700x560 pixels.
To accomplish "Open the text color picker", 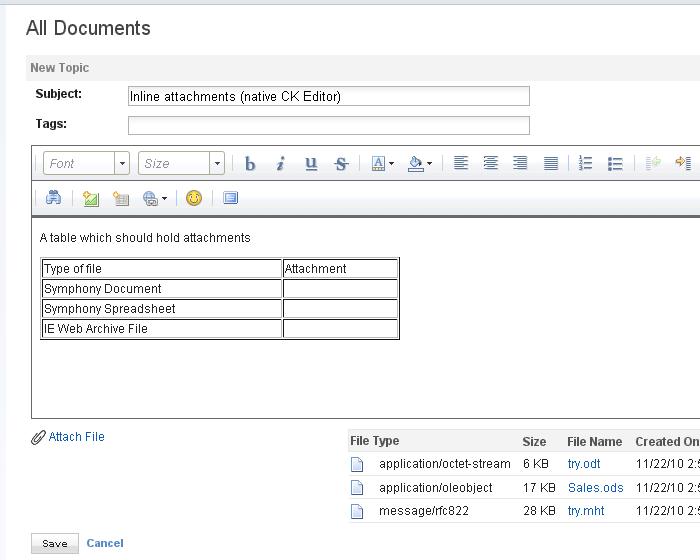I will (x=382, y=164).
